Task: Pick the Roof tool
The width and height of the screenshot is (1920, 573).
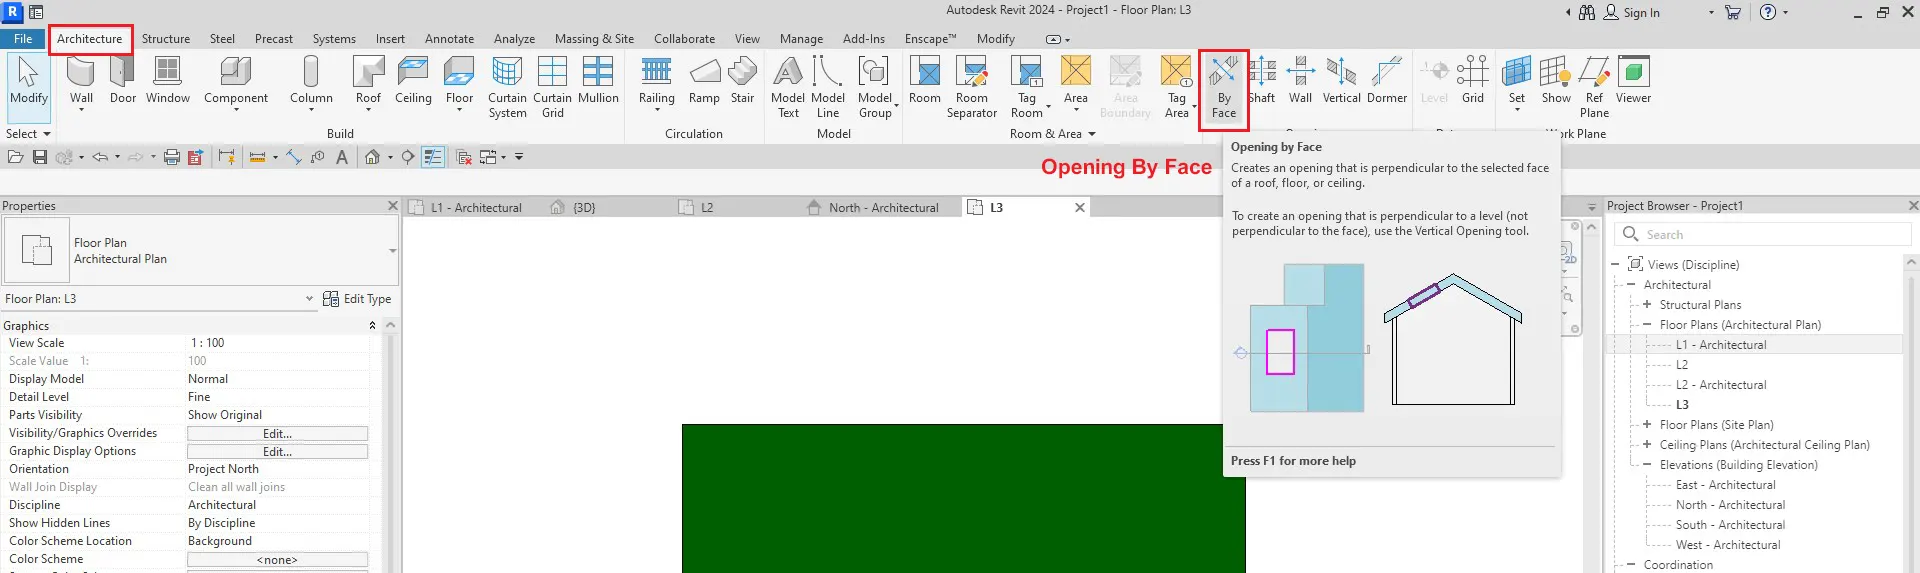Action: pos(368,82)
